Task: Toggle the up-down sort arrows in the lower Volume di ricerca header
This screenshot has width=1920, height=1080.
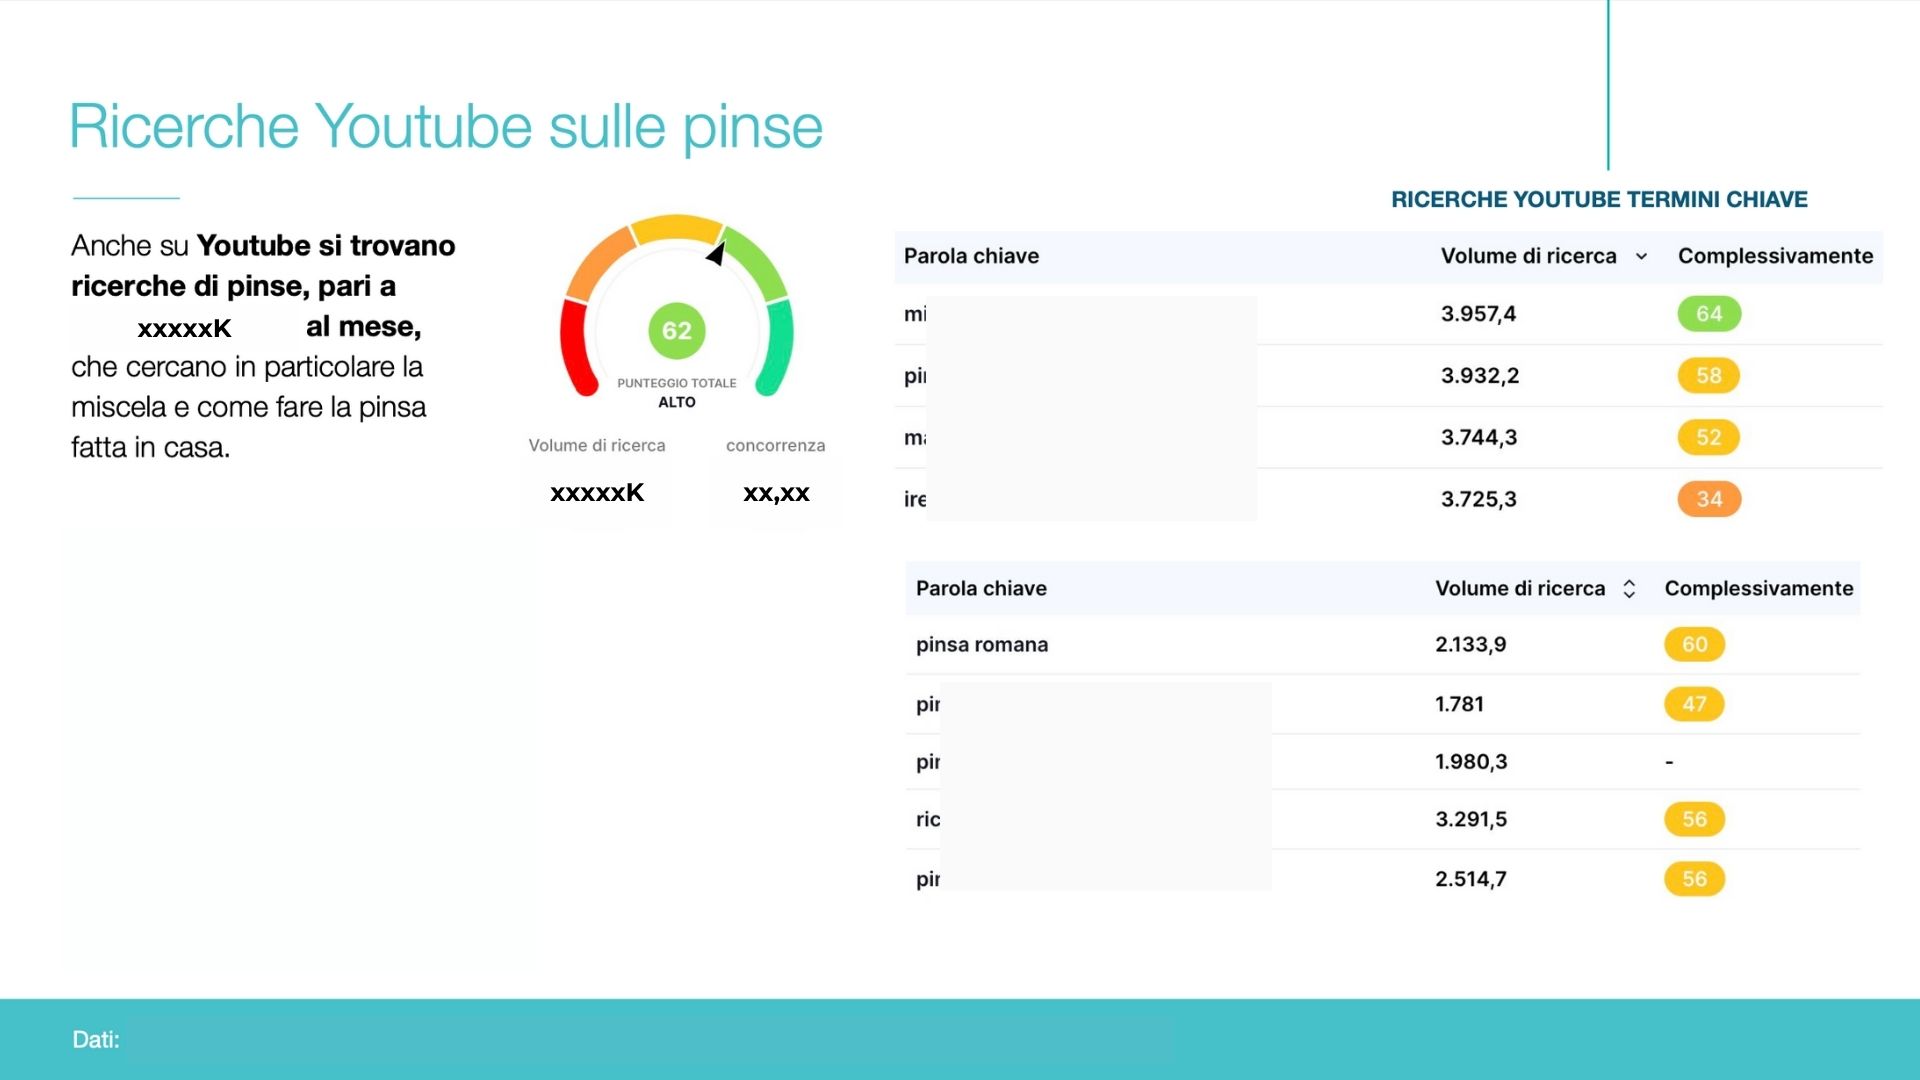Action: tap(1629, 589)
